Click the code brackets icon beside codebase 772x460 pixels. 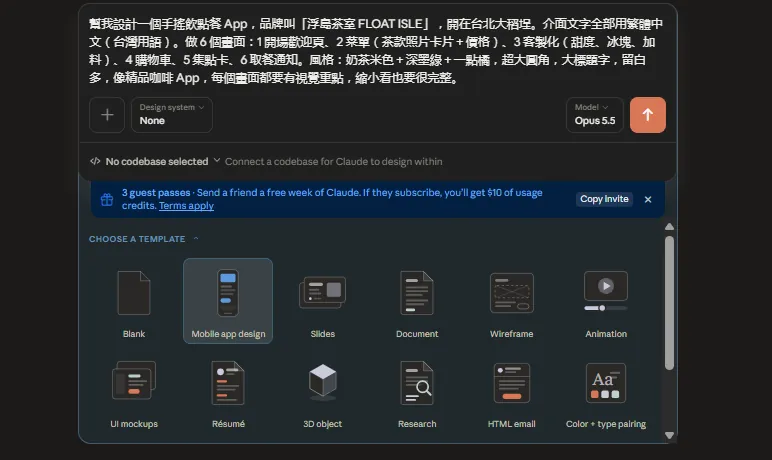tap(95, 161)
